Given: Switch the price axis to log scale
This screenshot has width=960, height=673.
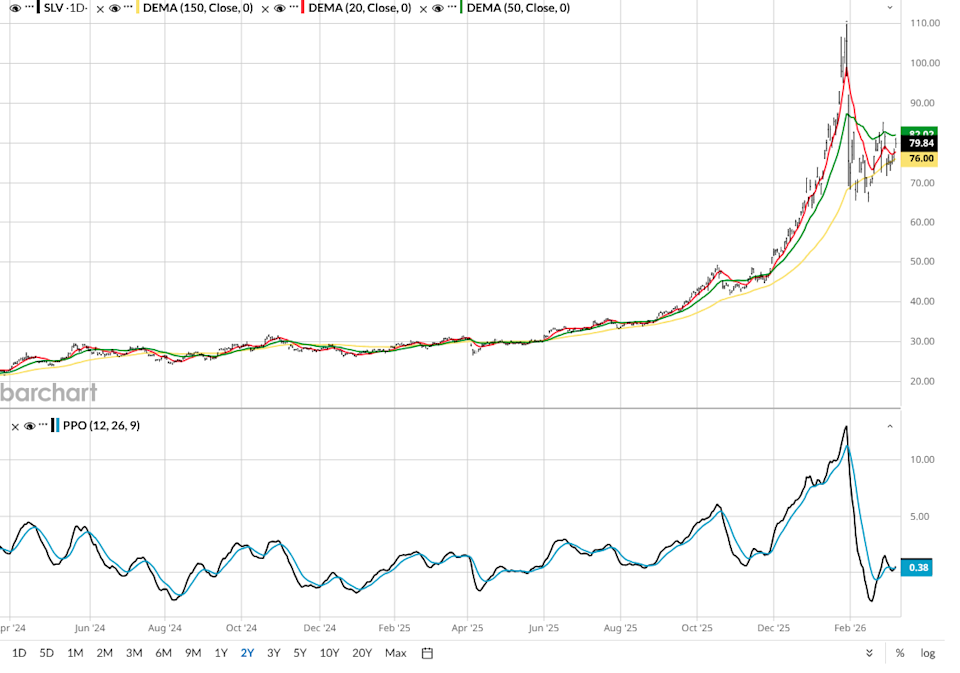Looking at the screenshot, I should tap(928, 653).
